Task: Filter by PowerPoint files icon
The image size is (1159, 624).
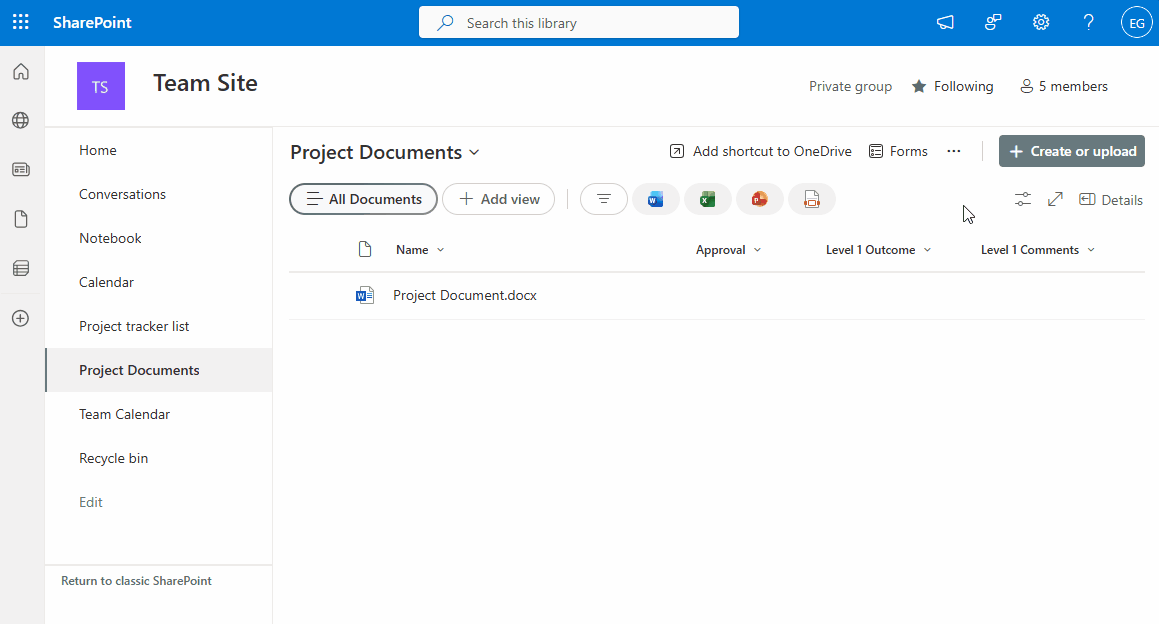Action: point(759,199)
